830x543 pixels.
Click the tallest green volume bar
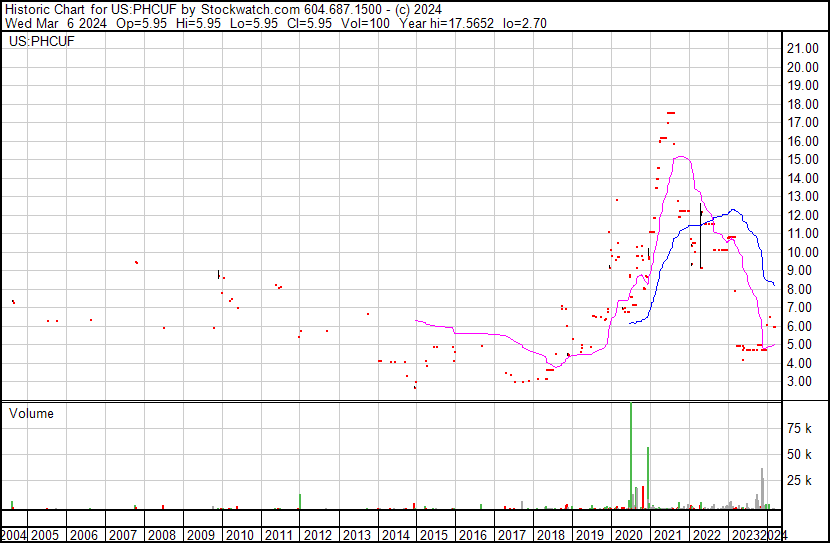point(631,455)
